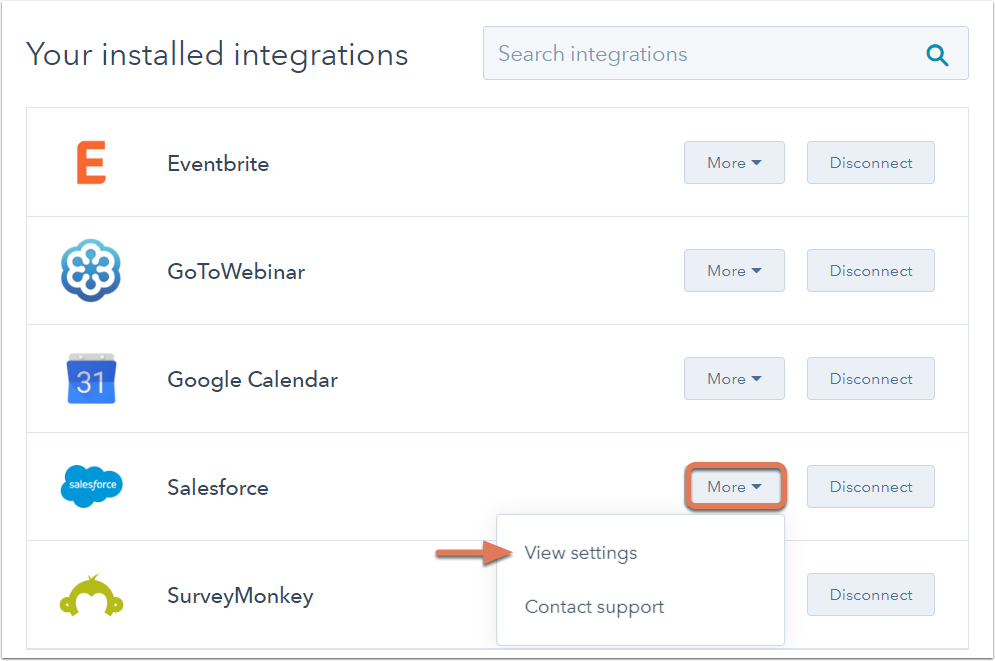Viewport: 995px width, 661px height.
Task: Open the More dropdown for Google Calendar
Action: click(734, 379)
